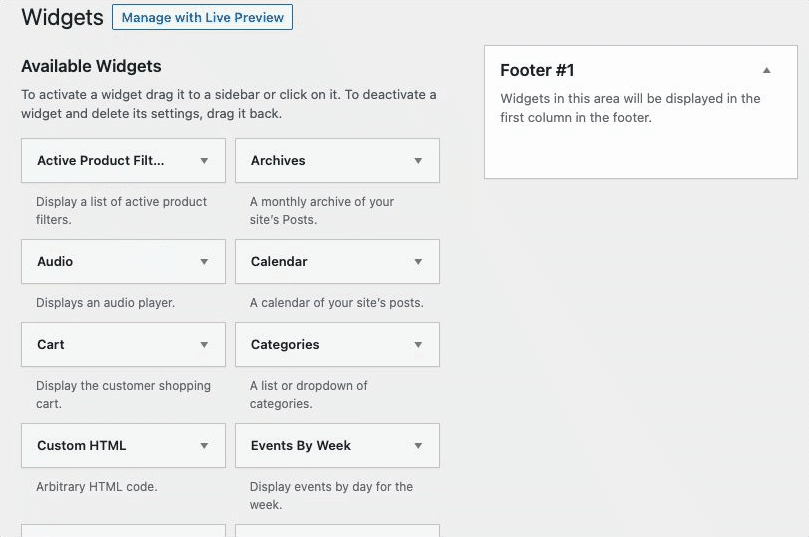
Task: Expand the Cart widget arrow
Action: tap(204, 345)
